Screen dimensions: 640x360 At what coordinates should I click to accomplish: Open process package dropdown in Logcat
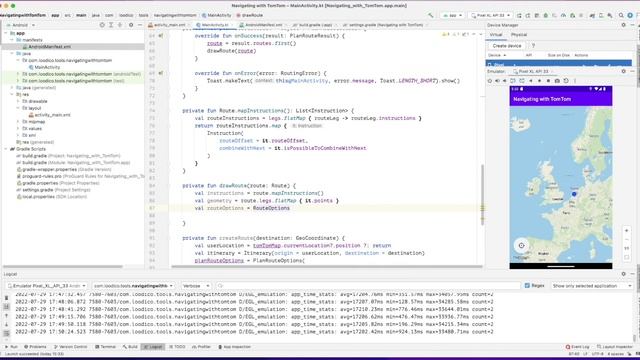[133, 286]
